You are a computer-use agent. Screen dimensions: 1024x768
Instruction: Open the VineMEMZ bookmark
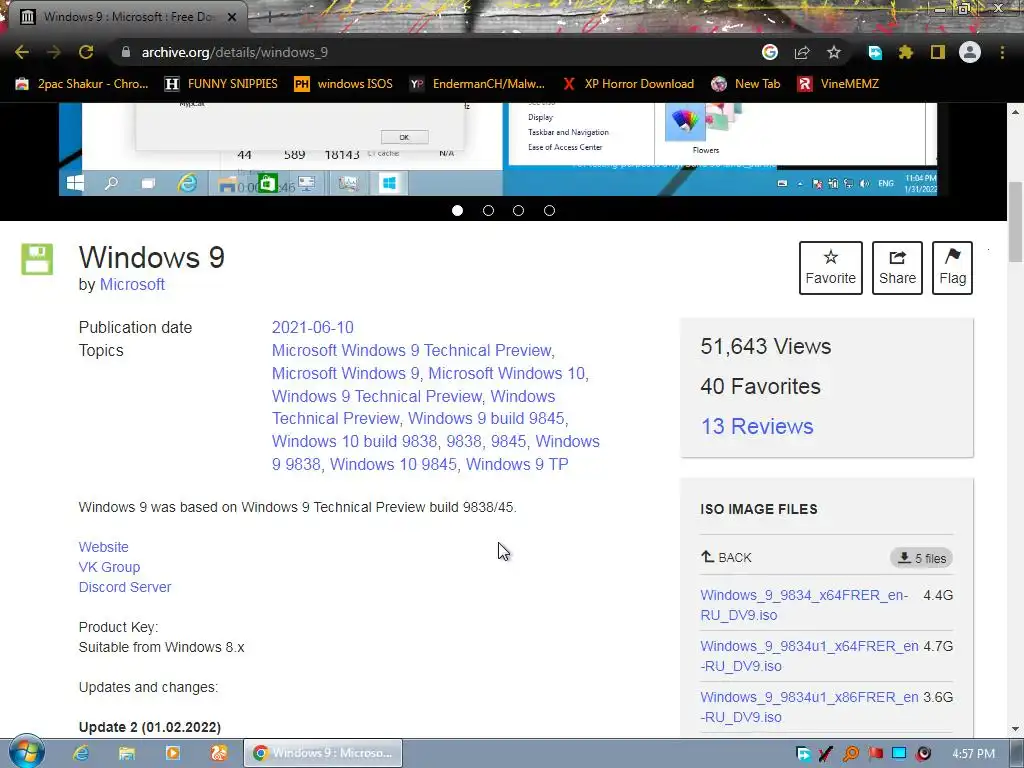pyautogui.click(x=838, y=84)
